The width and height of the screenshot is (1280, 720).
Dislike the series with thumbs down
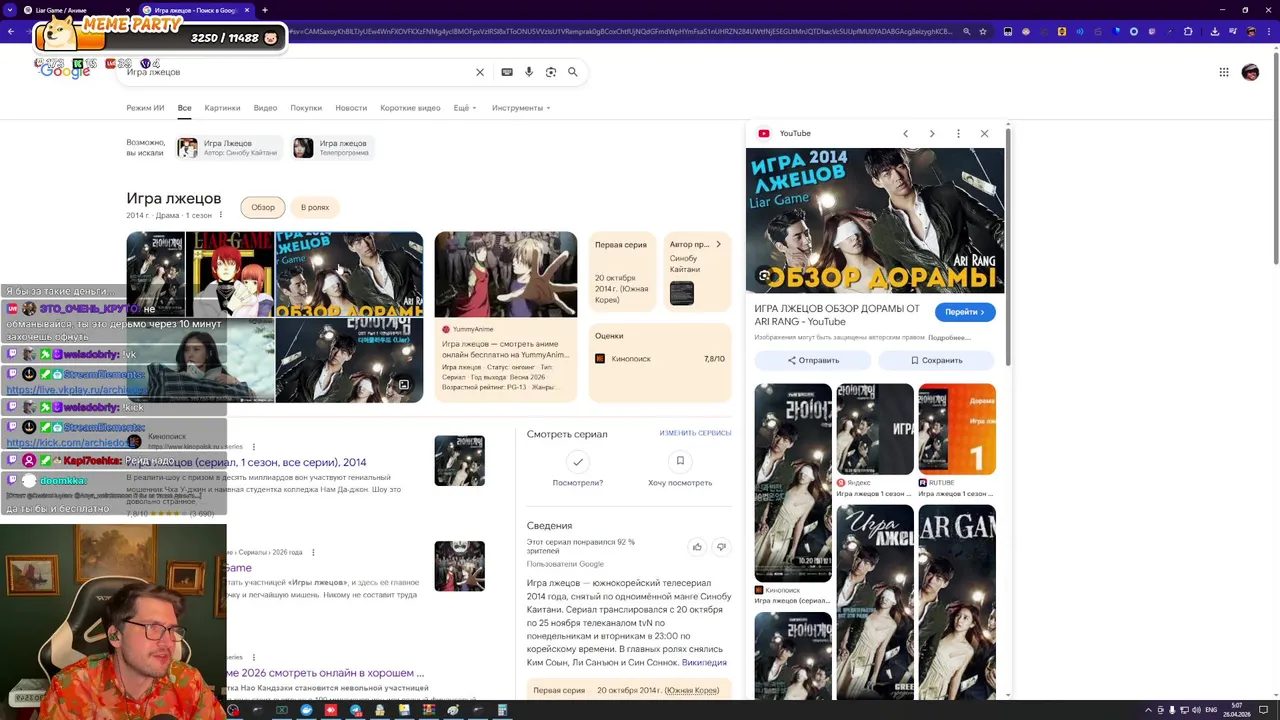pyautogui.click(x=721, y=546)
